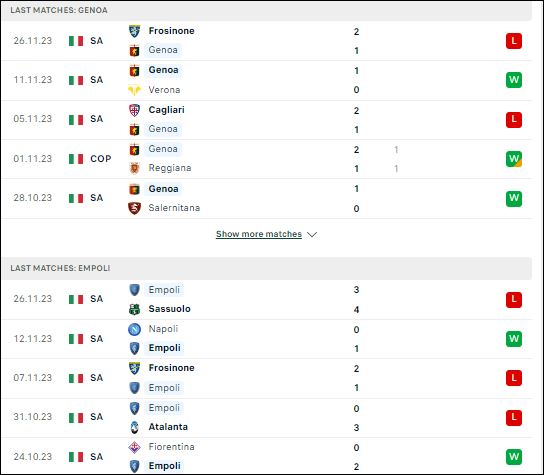This screenshot has width=544, height=475.
Task: Click the red L badge for Frosinone vs Genoa
Action: tap(514, 41)
